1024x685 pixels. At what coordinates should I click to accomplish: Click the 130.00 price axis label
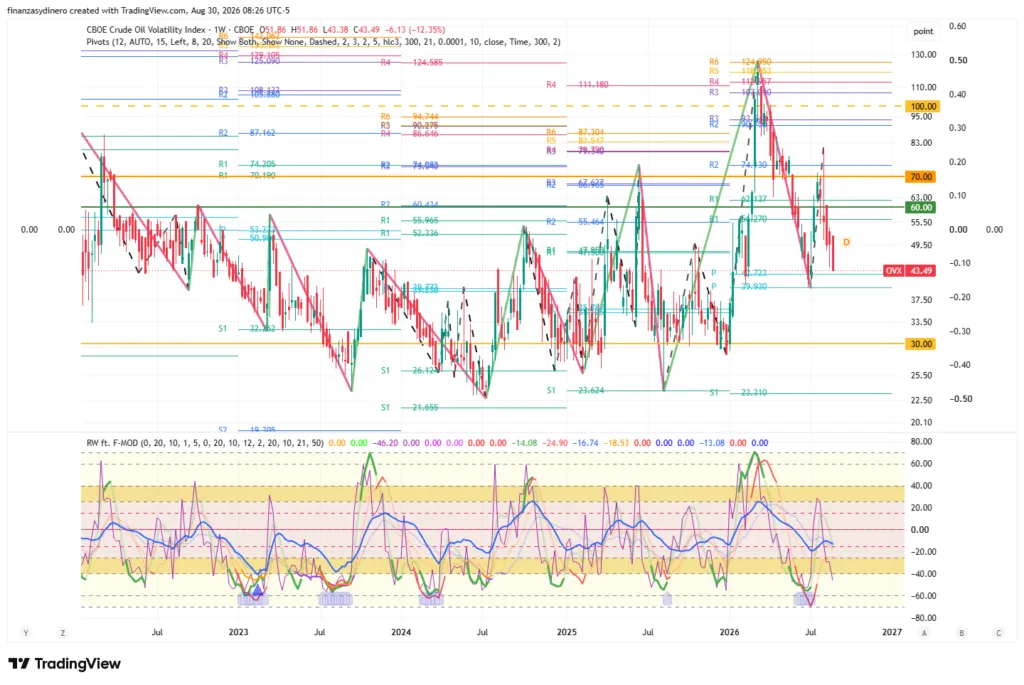coord(923,55)
